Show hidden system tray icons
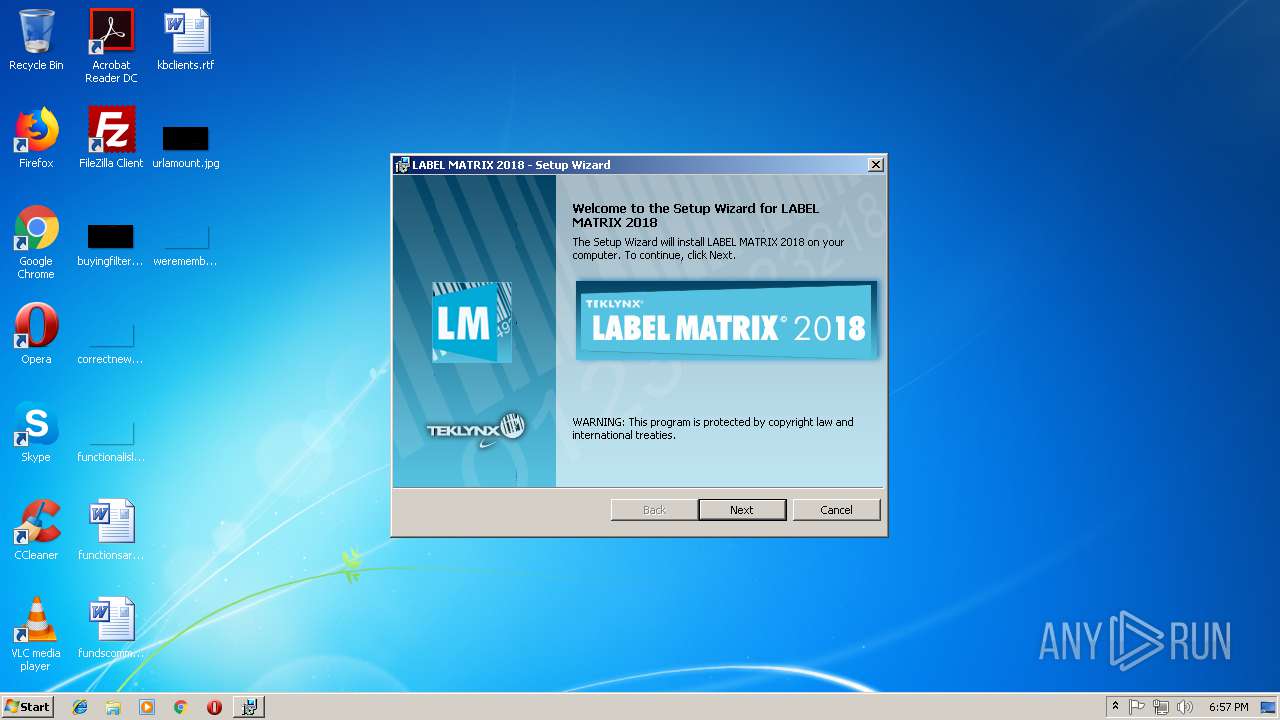The image size is (1280, 720). coord(1115,707)
